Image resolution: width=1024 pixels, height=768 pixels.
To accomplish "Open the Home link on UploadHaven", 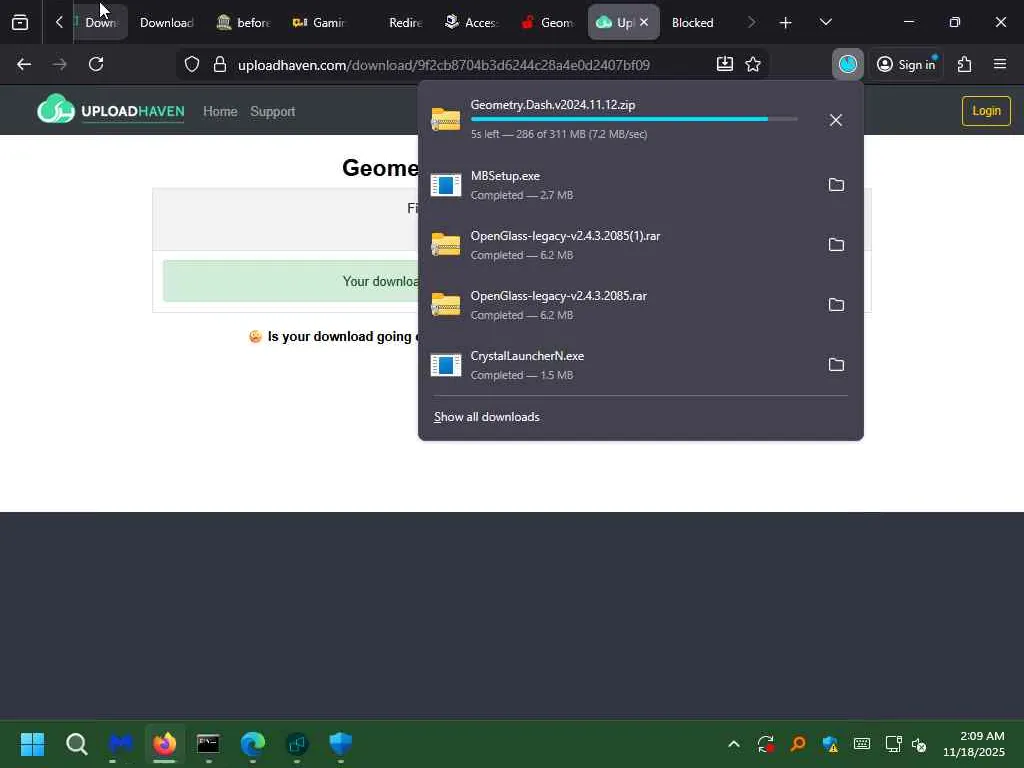I will [x=220, y=111].
